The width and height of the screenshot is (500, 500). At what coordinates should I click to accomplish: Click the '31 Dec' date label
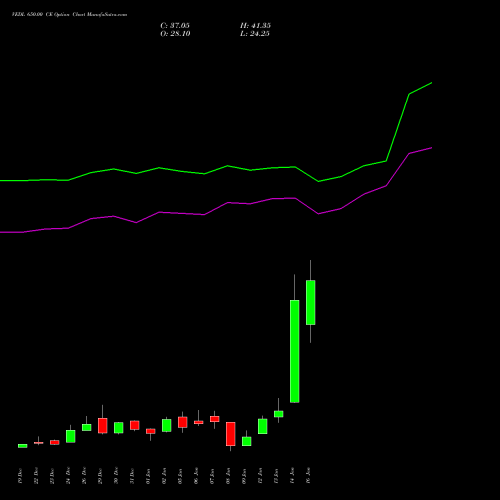click(x=132, y=476)
